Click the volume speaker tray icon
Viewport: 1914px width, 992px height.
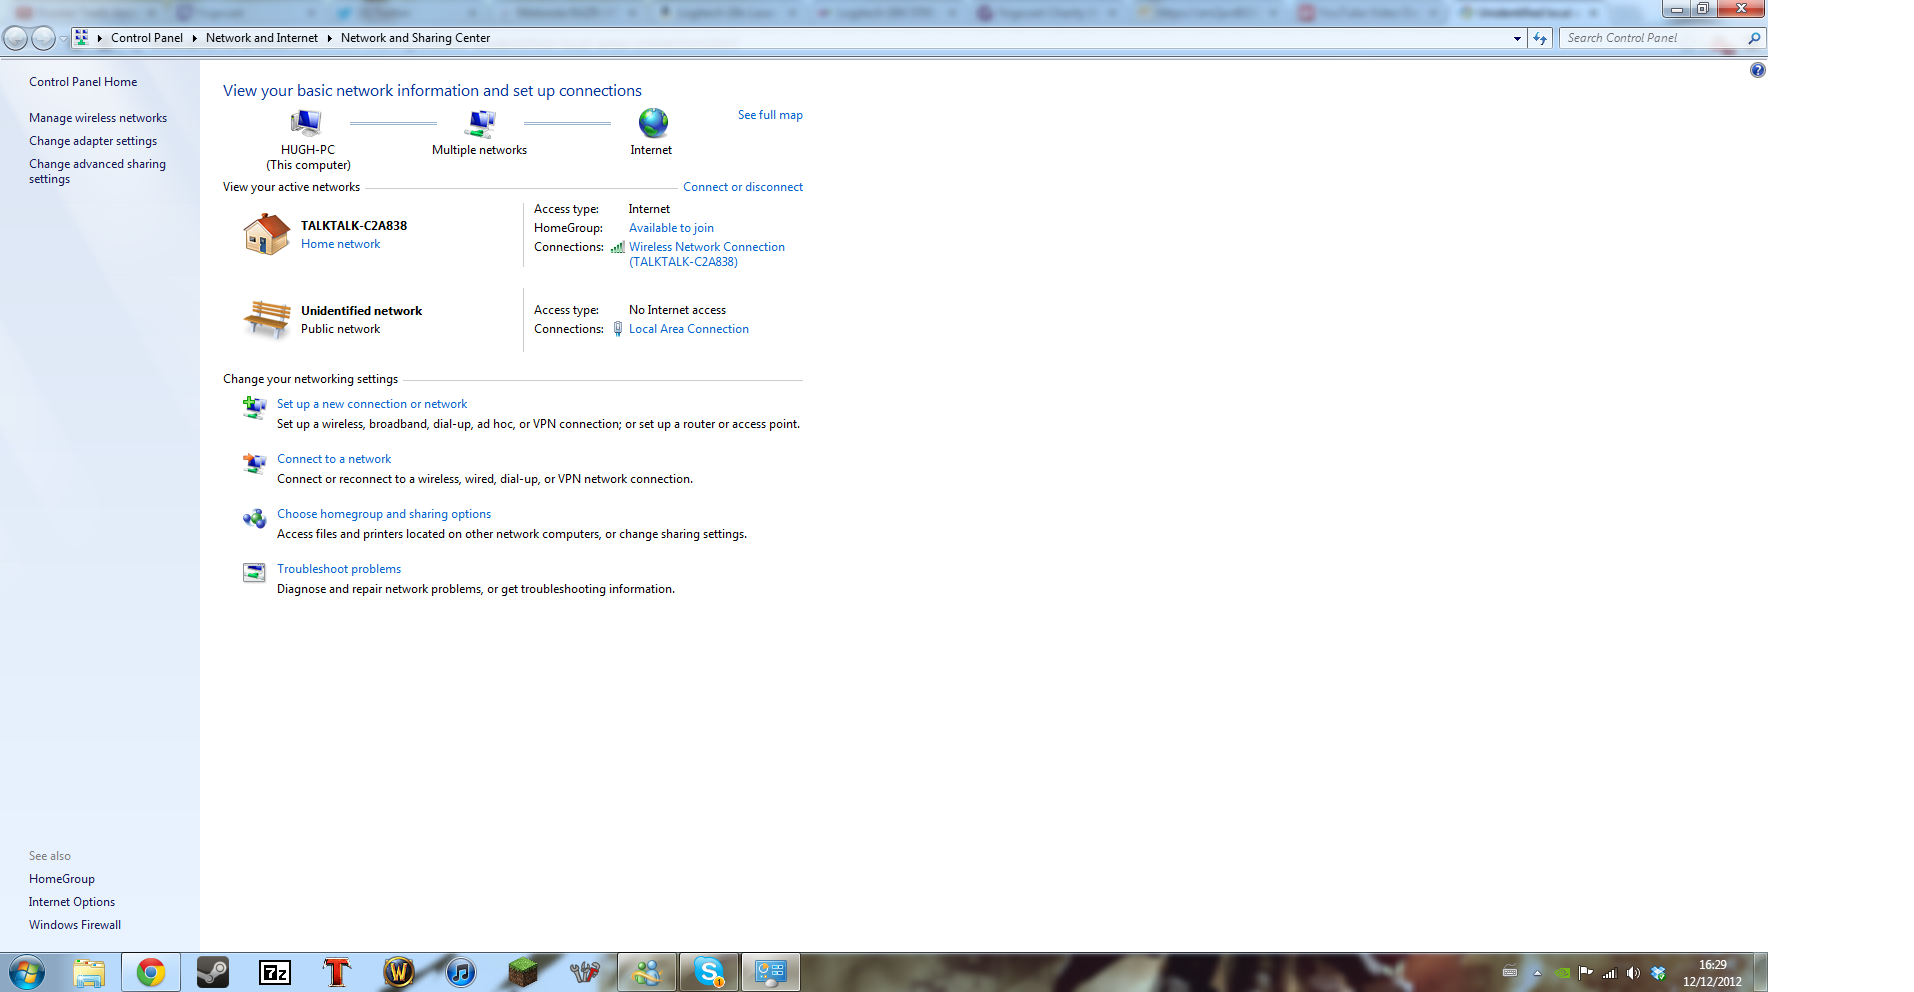[1633, 973]
